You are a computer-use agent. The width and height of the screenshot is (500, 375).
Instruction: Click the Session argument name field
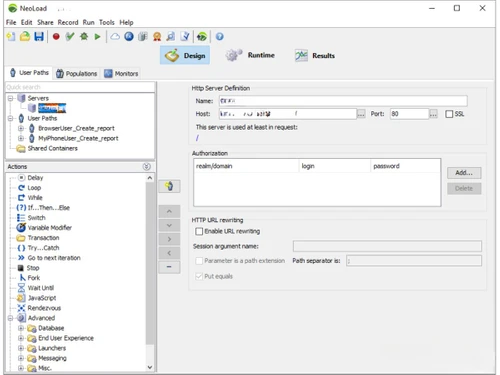387,246
